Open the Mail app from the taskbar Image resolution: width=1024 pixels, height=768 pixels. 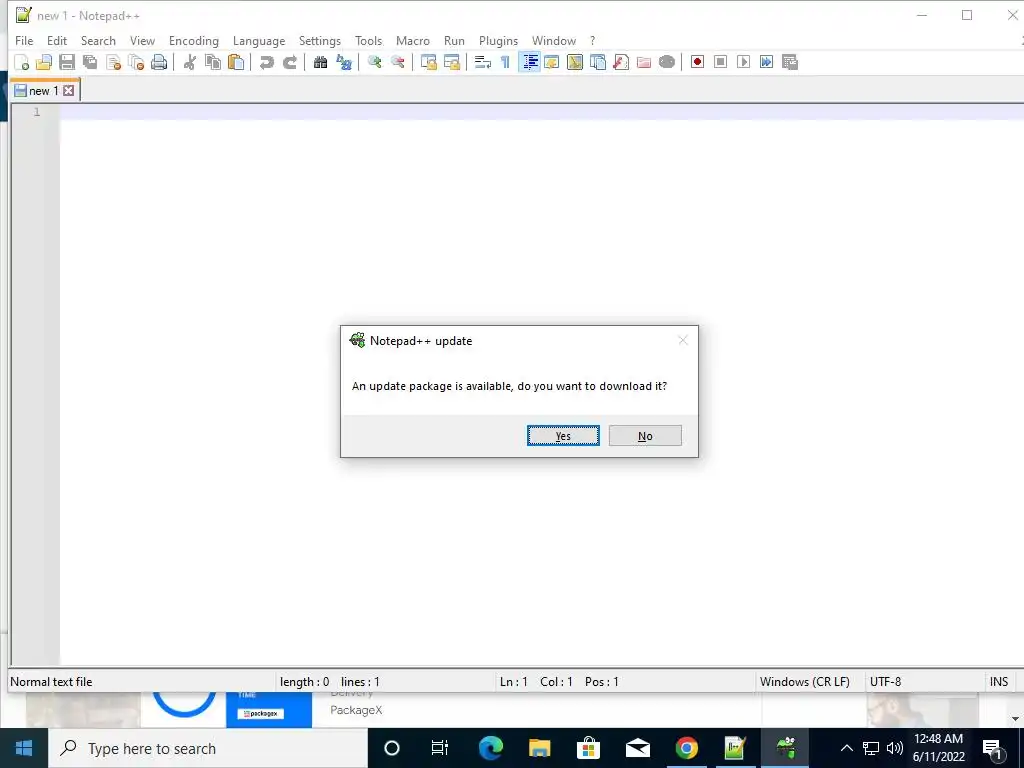point(637,748)
